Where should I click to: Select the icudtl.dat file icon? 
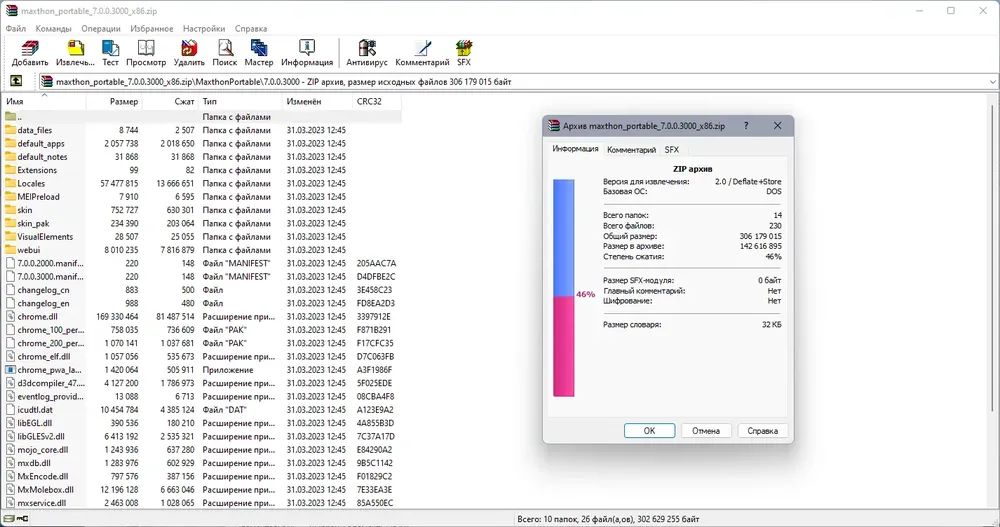[x=10, y=410]
